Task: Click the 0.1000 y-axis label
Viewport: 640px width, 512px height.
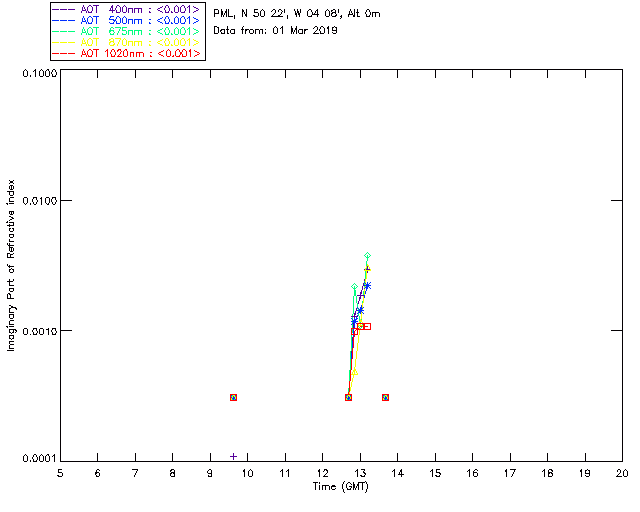Action: pyautogui.click(x=40, y=73)
